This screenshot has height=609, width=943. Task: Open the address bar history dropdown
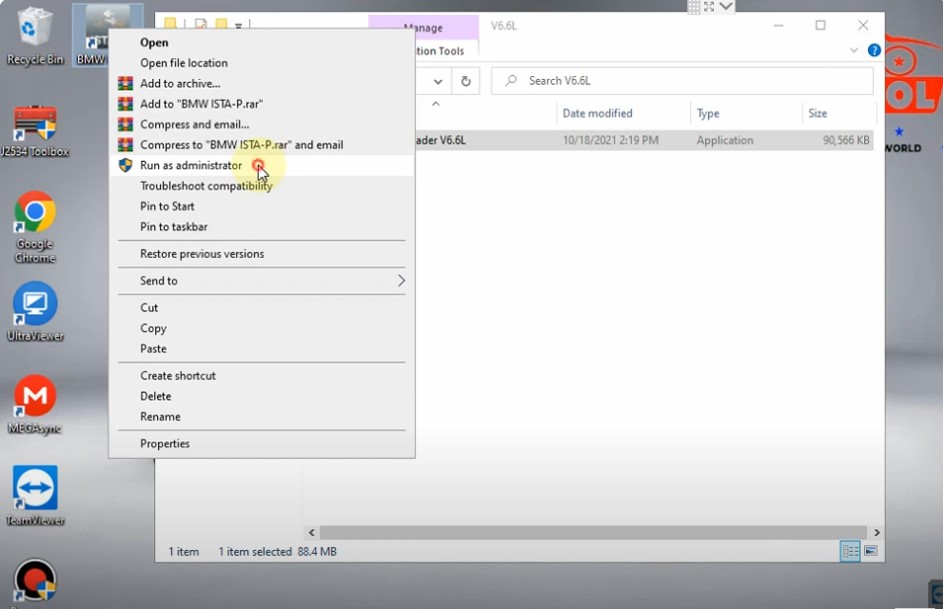tap(438, 81)
